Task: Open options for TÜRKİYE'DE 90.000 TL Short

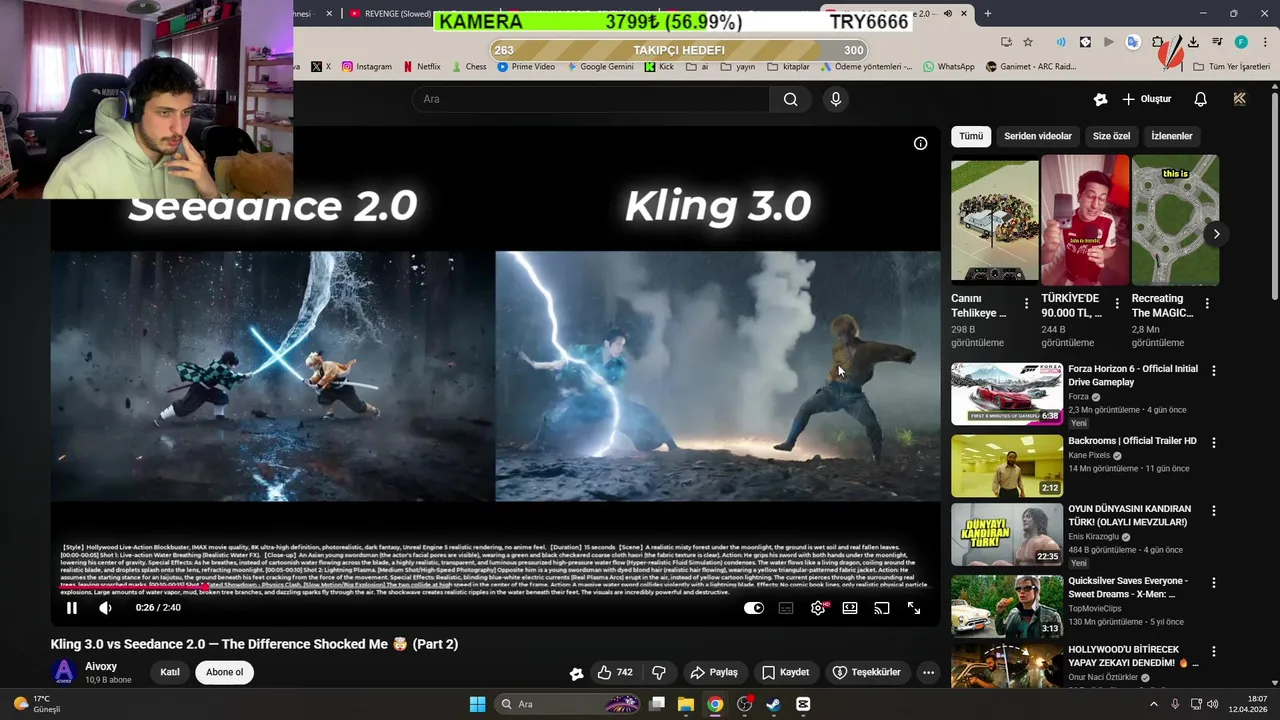Action: [x=1116, y=303]
